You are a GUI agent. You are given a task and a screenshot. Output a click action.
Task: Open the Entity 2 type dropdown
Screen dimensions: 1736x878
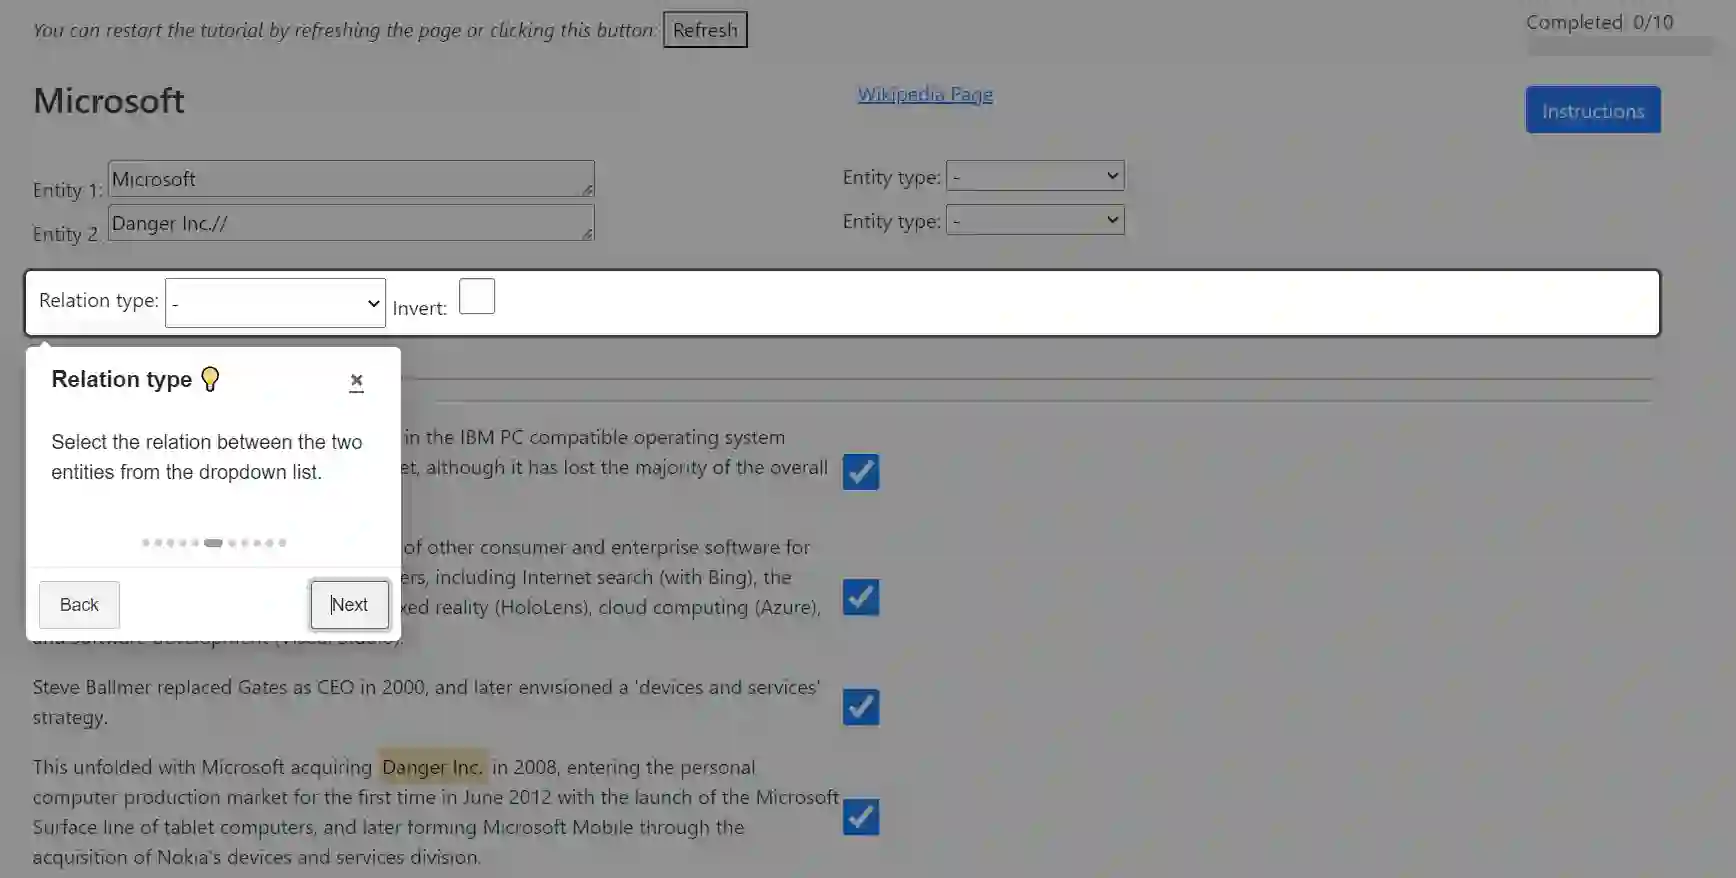[x=1035, y=220]
